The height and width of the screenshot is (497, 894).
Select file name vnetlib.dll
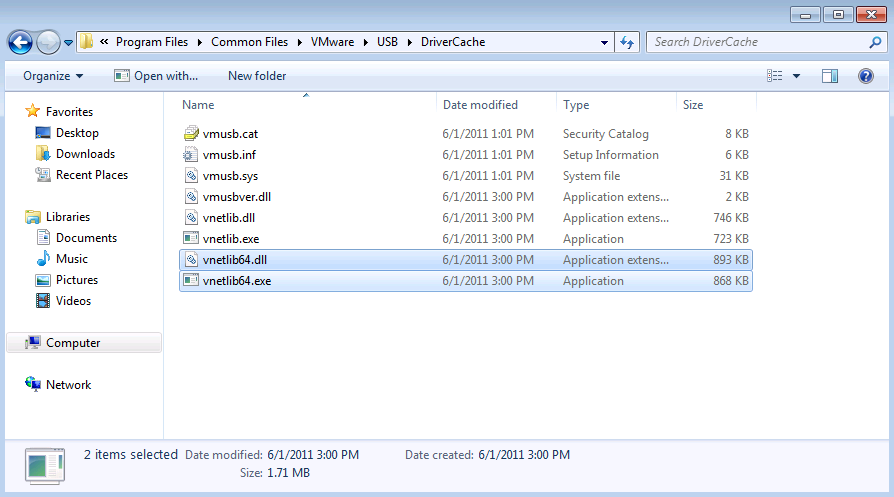click(x=229, y=218)
